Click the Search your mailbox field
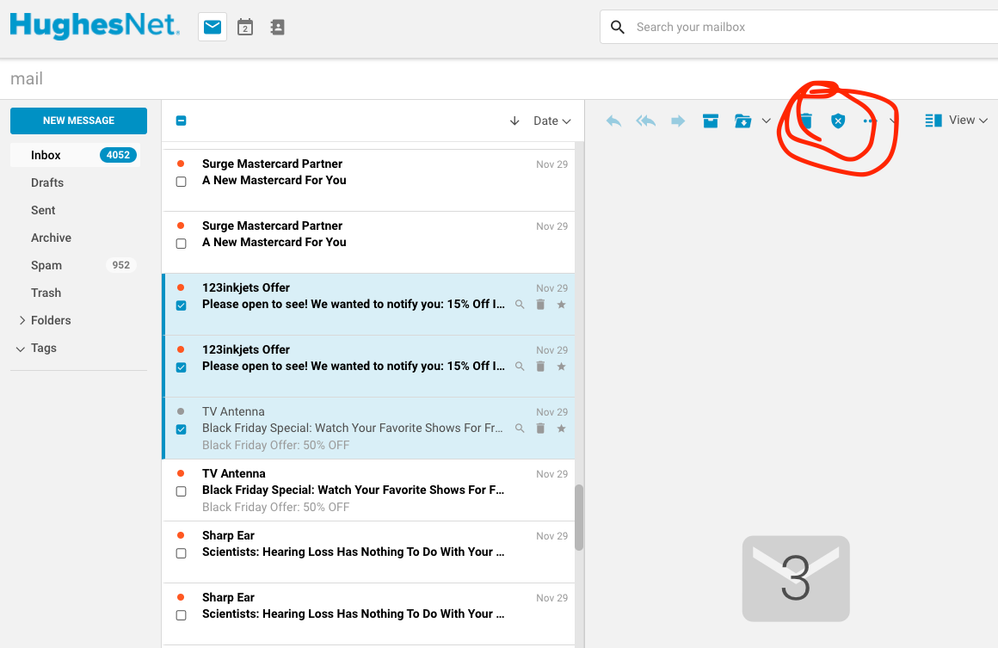Screen dimensions: 998x648 tap(800, 27)
